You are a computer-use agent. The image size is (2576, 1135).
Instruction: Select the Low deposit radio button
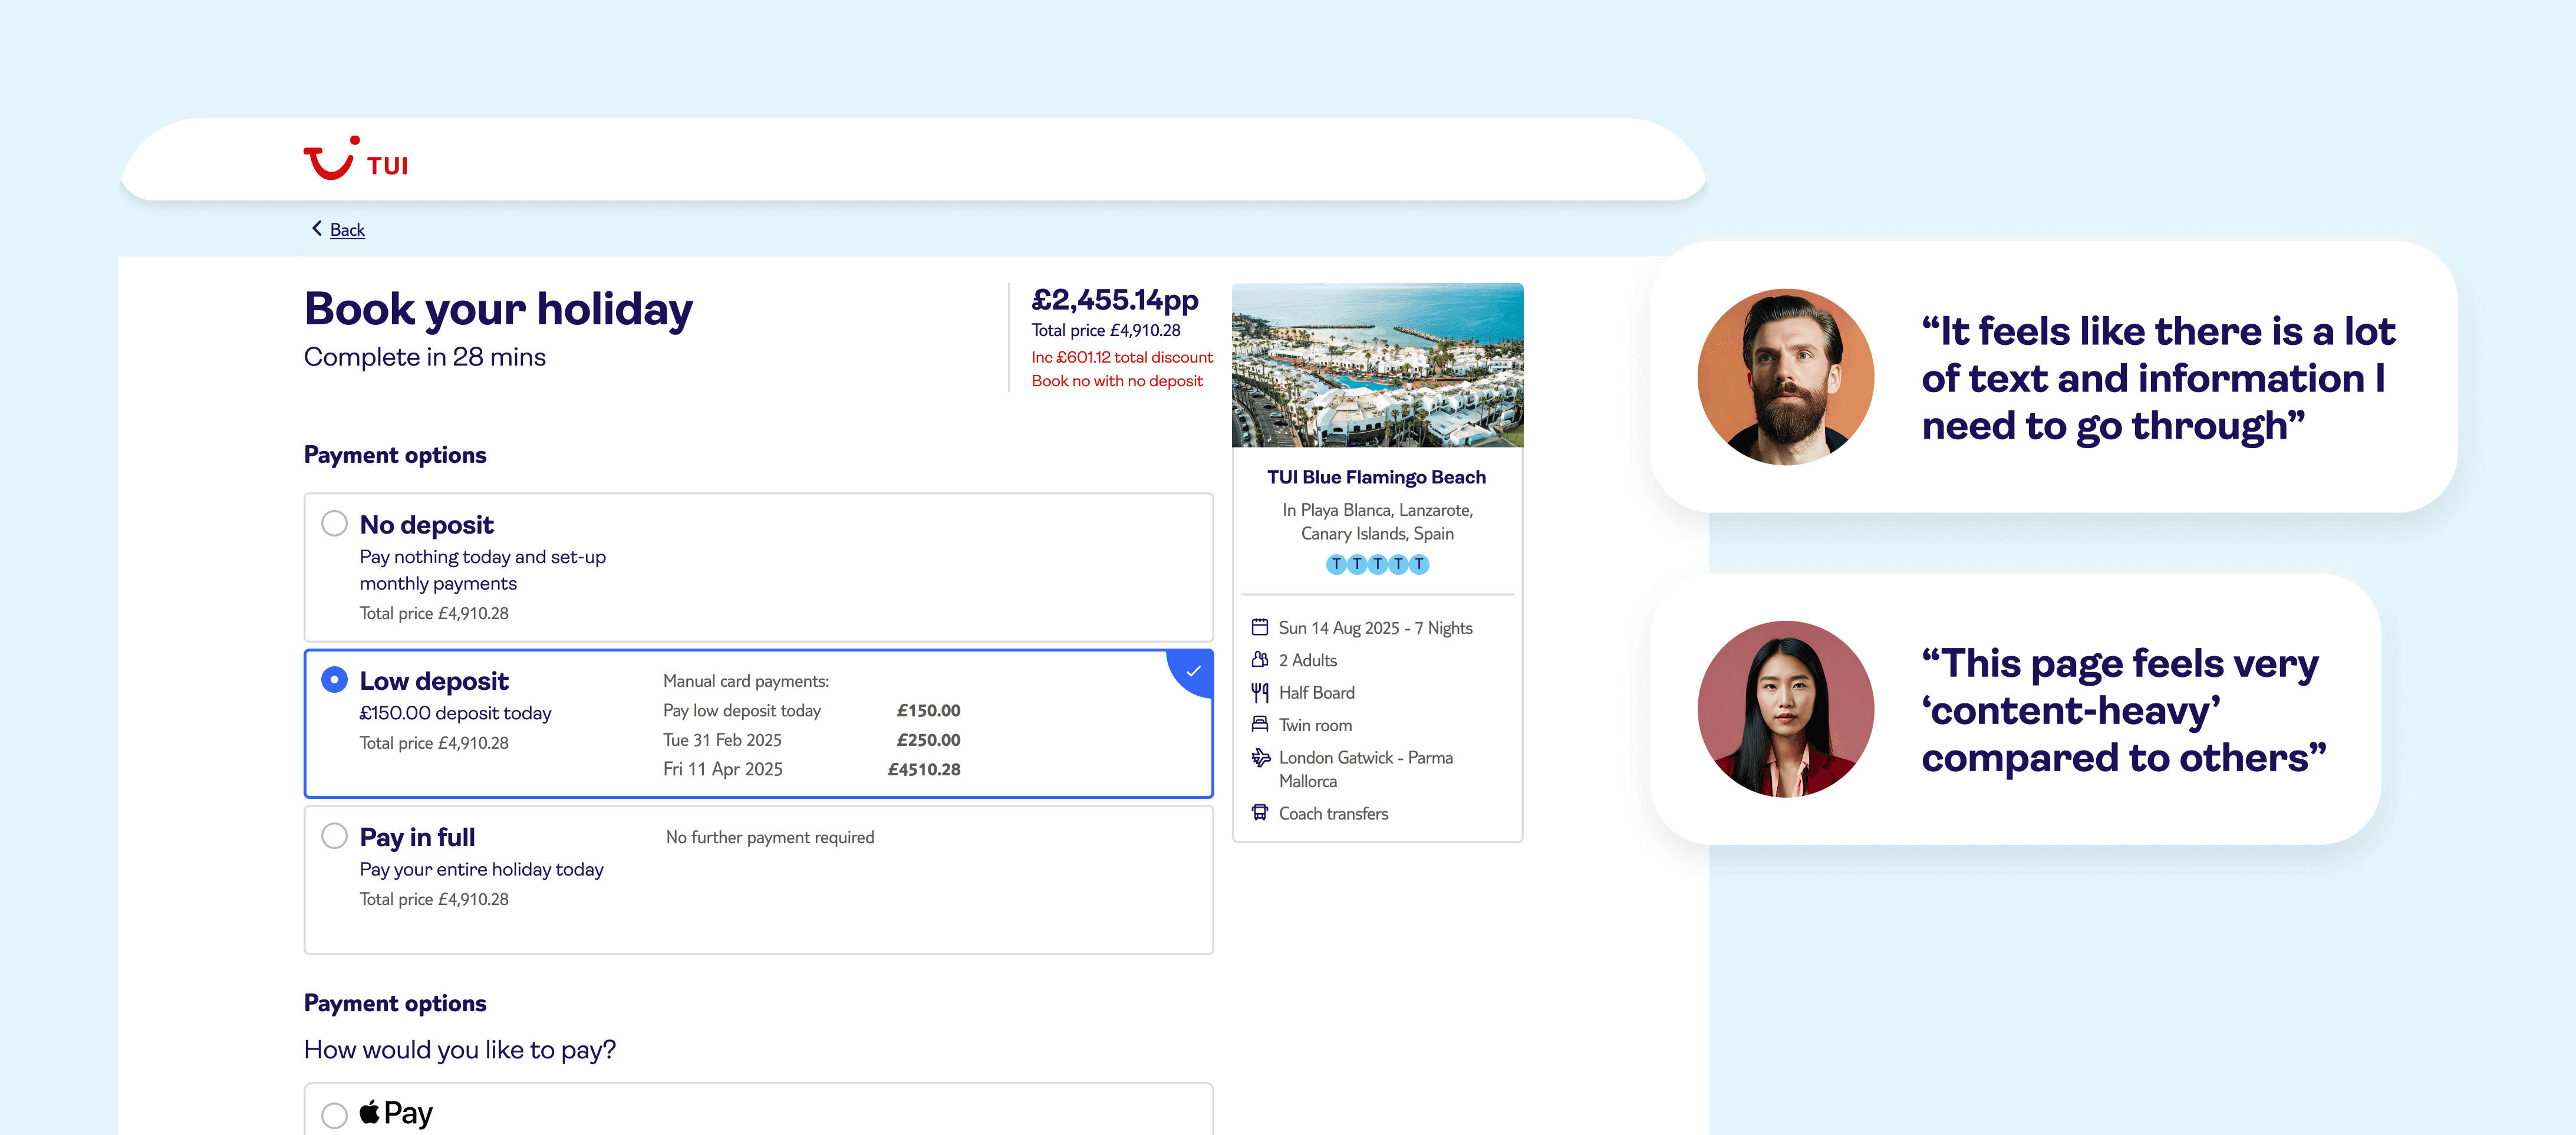coord(334,680)
